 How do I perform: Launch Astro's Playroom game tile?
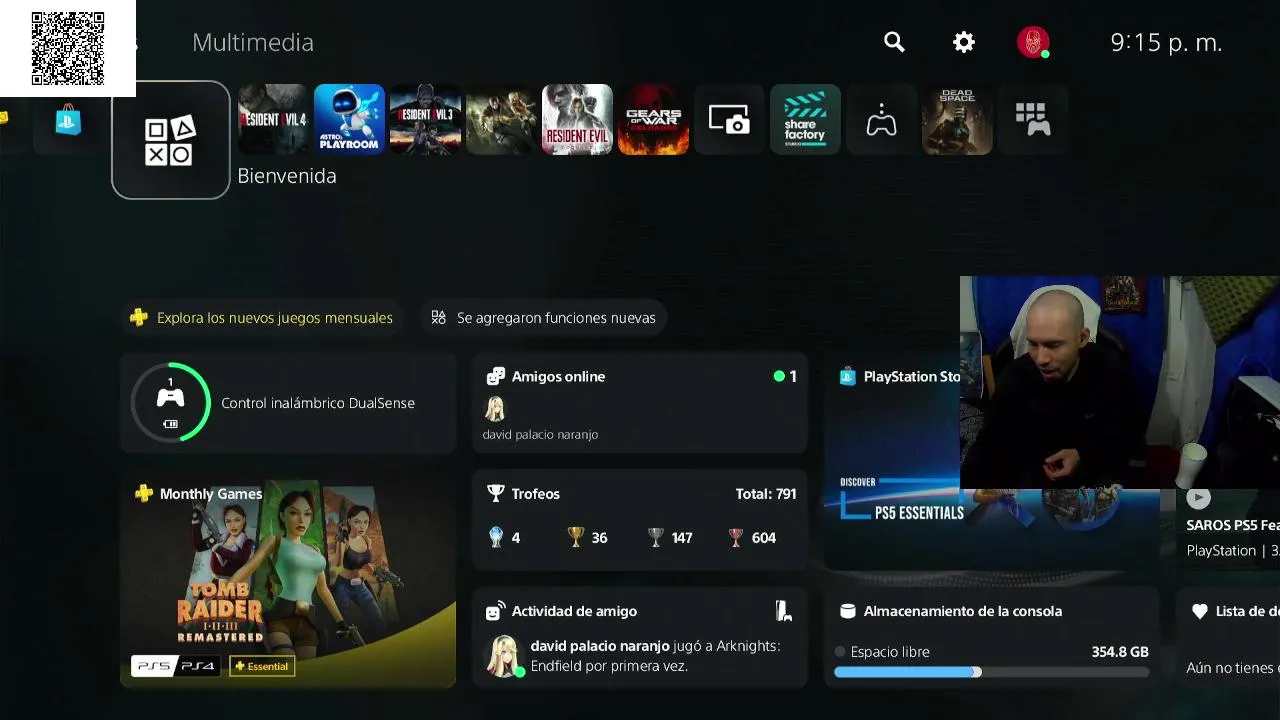[x=349, y=119]
